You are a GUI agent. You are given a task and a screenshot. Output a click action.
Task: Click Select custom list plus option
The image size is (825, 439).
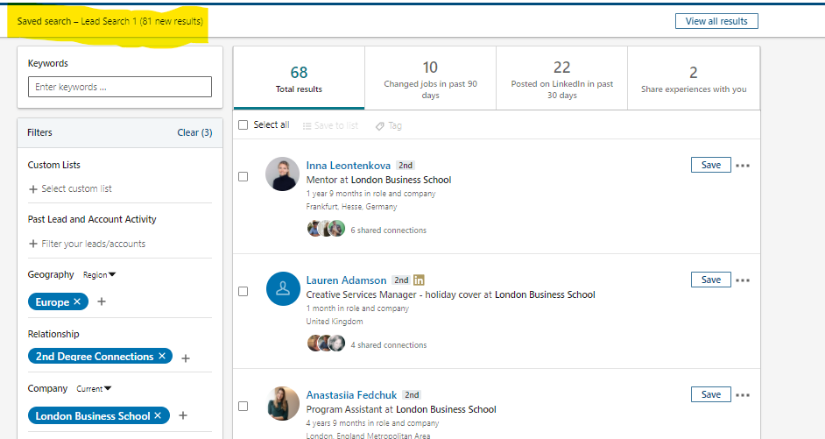pyautogui.click(x=70, y=188)
